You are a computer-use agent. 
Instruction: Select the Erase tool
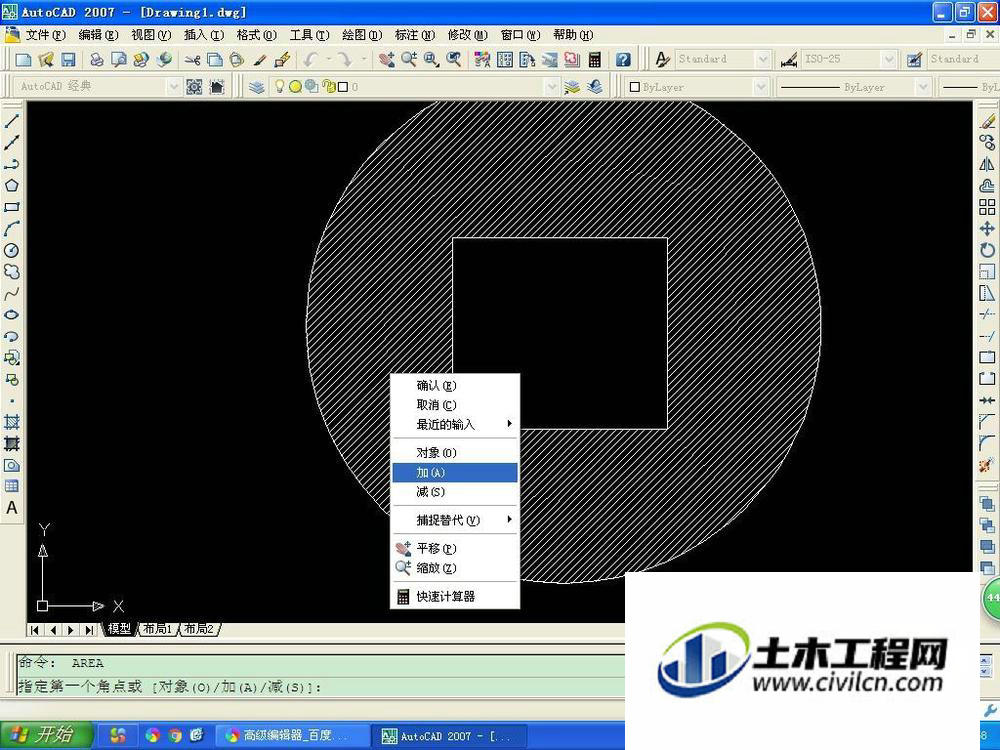[987, 121]
